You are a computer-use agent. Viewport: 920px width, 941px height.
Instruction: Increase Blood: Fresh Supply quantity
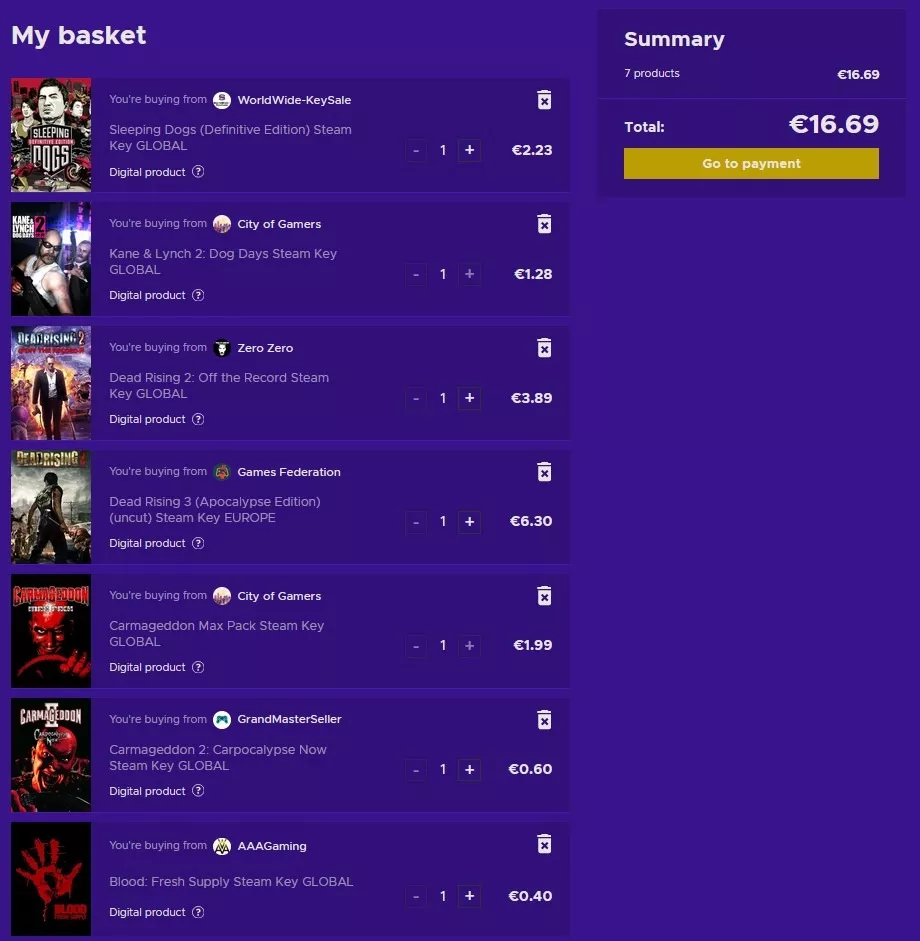click(x=469, y=896)
